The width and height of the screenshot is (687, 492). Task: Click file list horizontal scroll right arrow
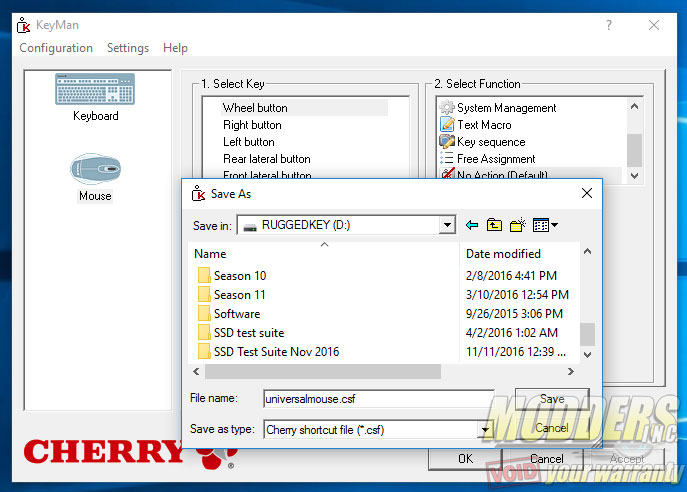(x=570, y=372)
